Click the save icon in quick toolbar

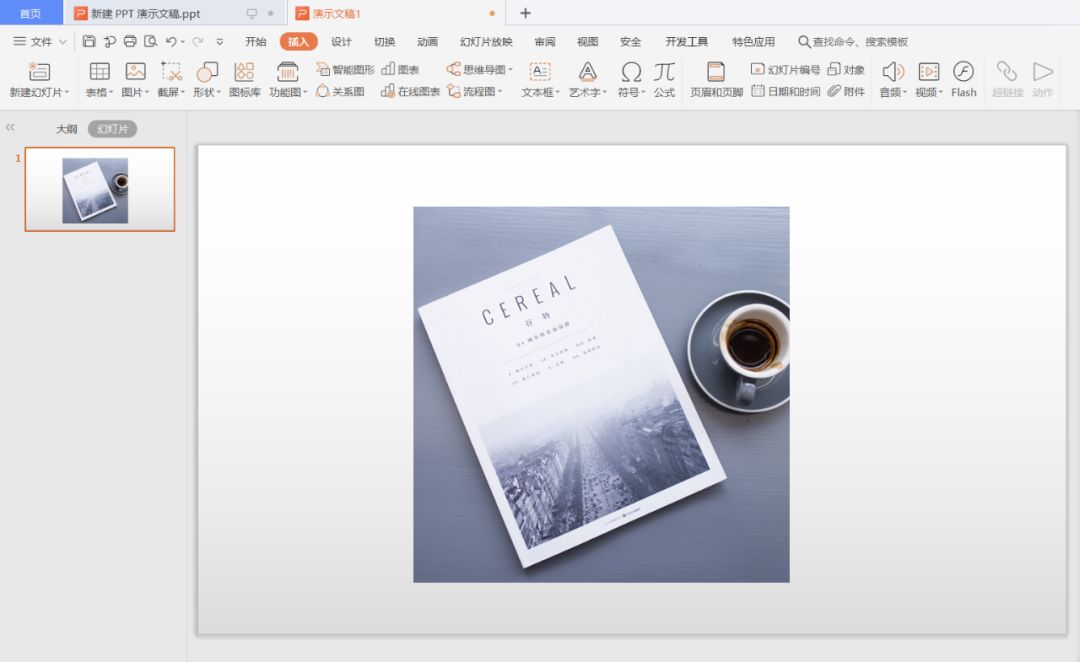[x=89, y=41]
